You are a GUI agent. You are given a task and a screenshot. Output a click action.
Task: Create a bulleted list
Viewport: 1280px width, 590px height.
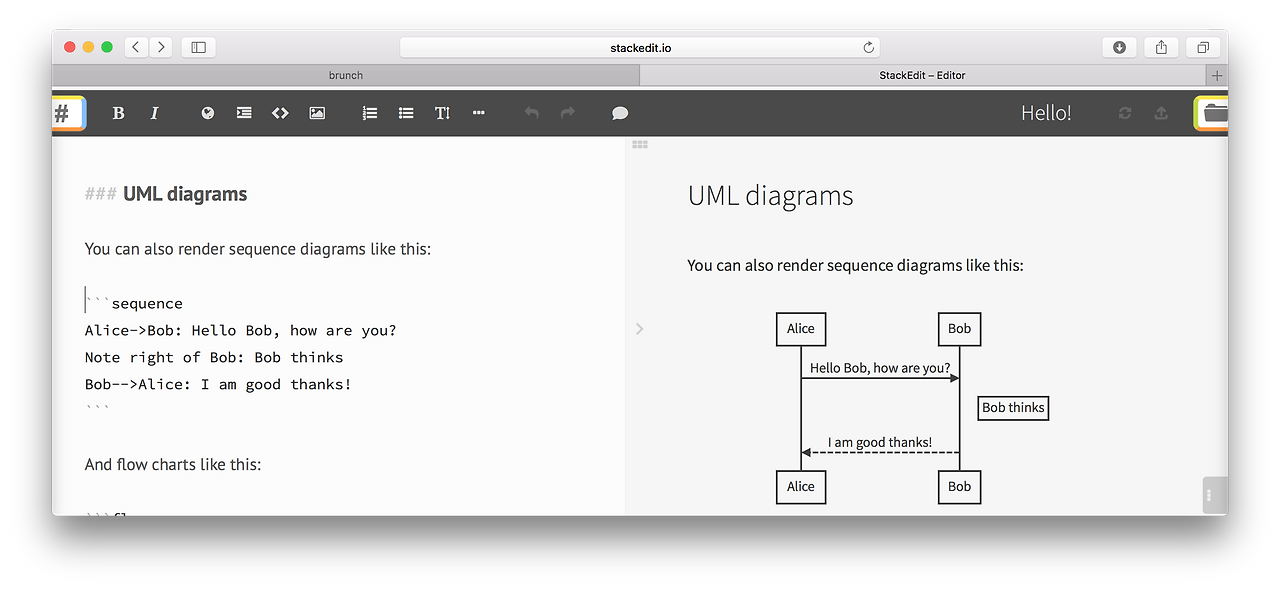click(406, 113)
